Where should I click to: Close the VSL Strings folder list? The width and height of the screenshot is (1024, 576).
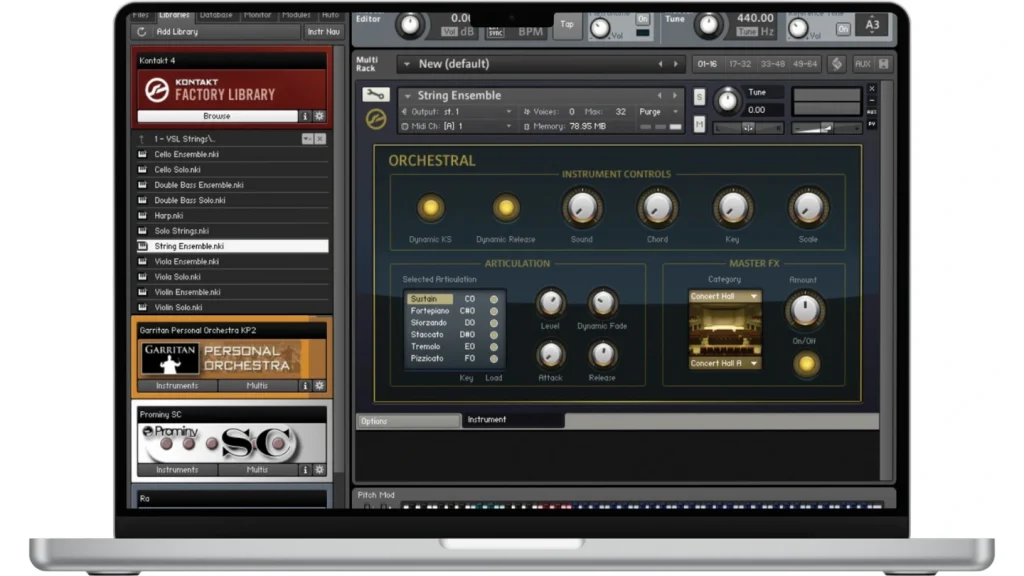pos(320,139)
